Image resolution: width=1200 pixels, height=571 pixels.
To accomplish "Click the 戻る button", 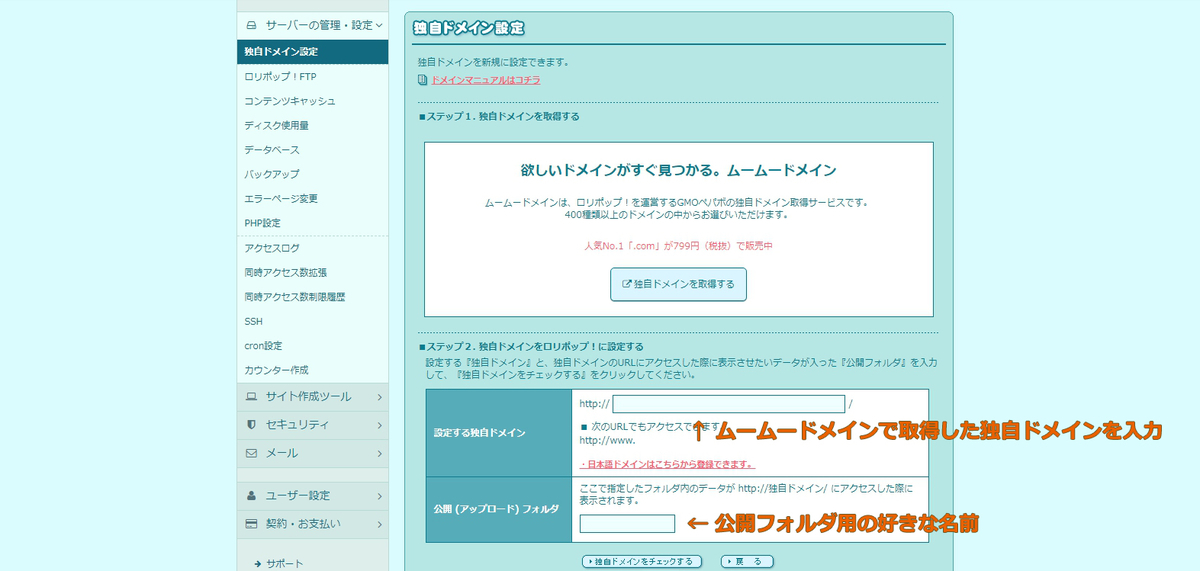I will 746,561.
